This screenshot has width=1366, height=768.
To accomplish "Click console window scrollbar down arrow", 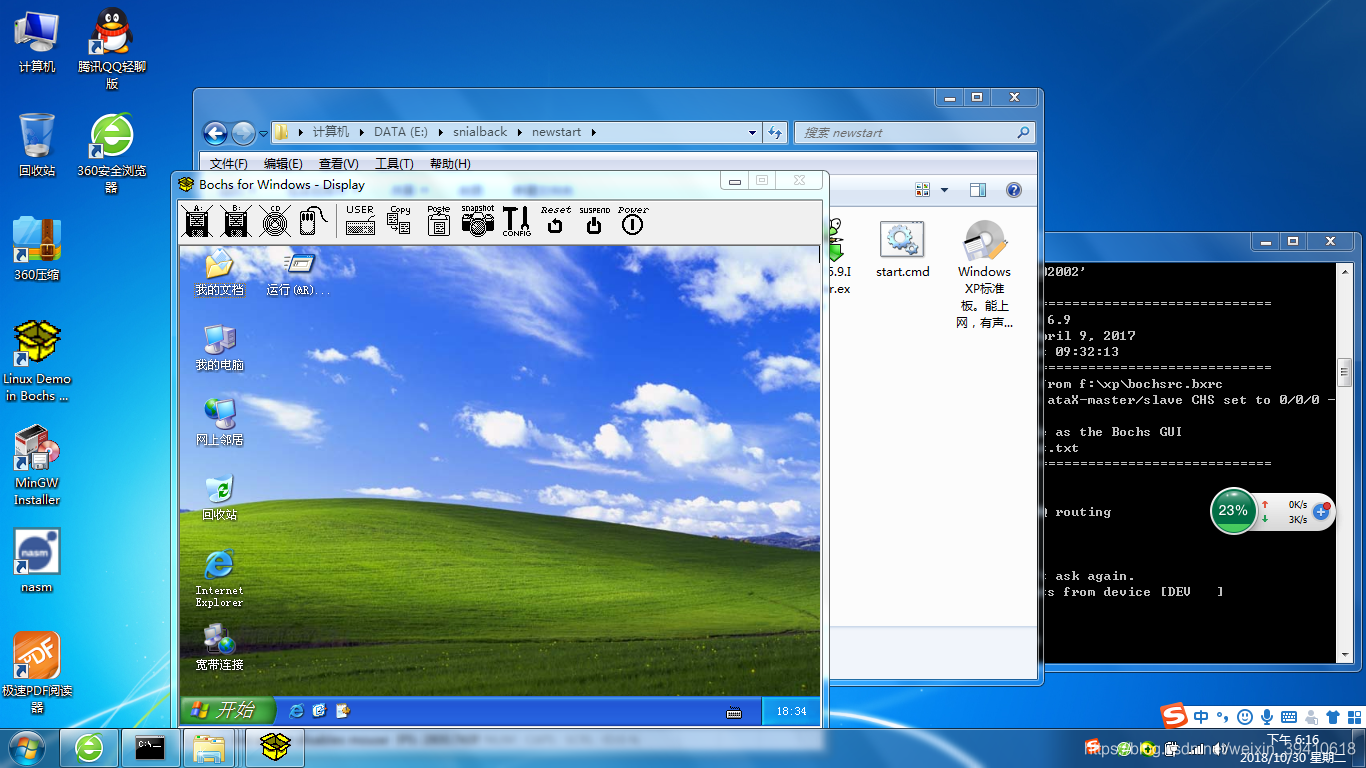I will click(x=1346, y=655).
